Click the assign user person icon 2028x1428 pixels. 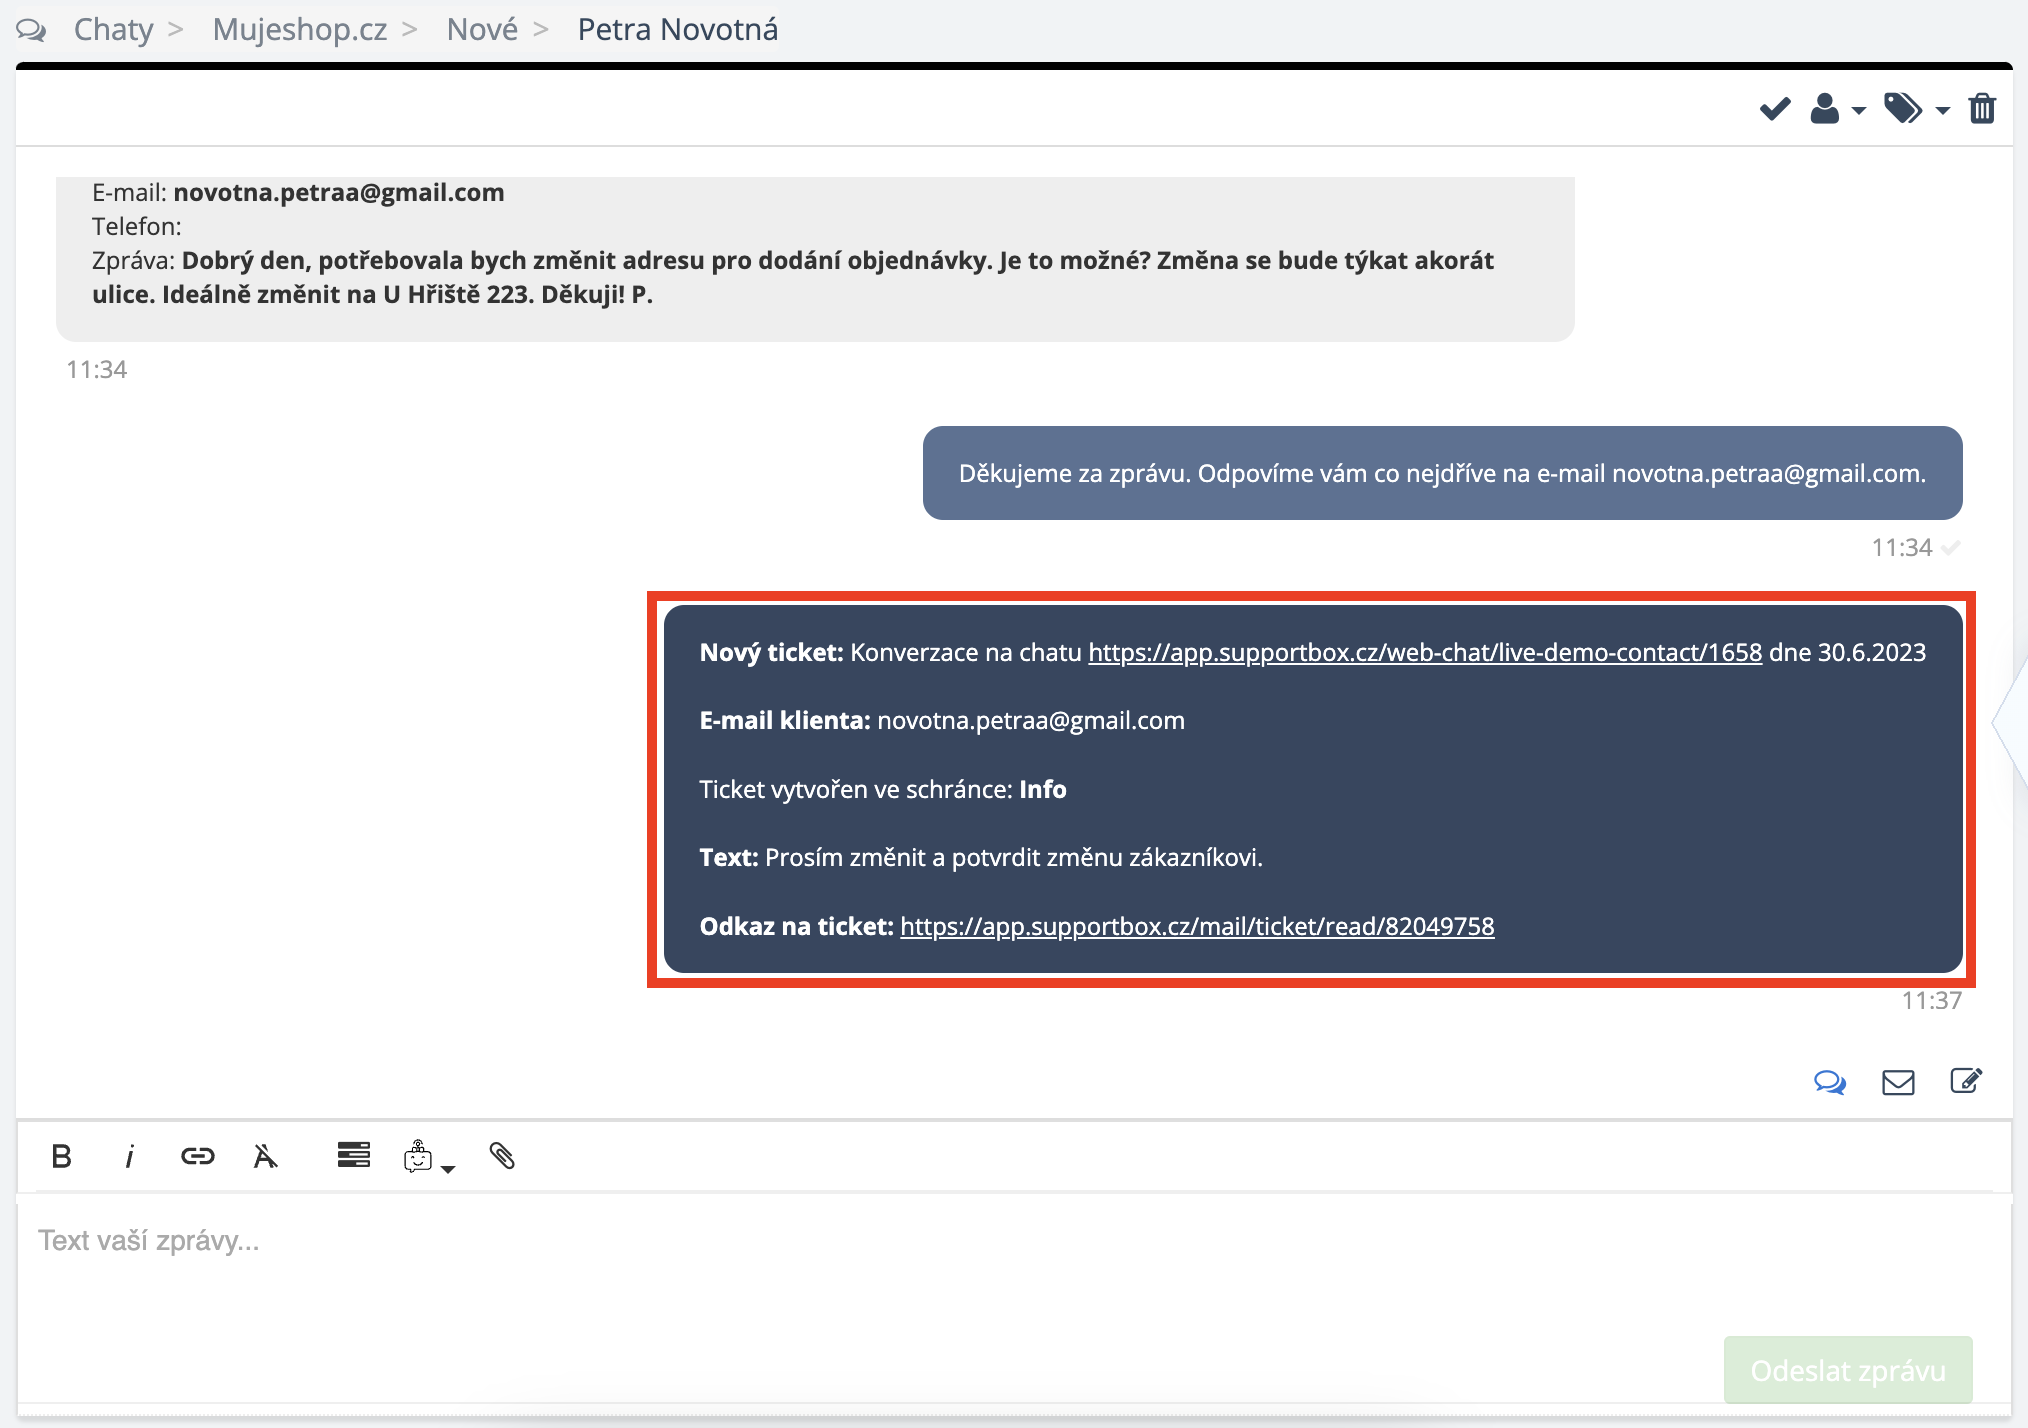[x=1824, y=108]
